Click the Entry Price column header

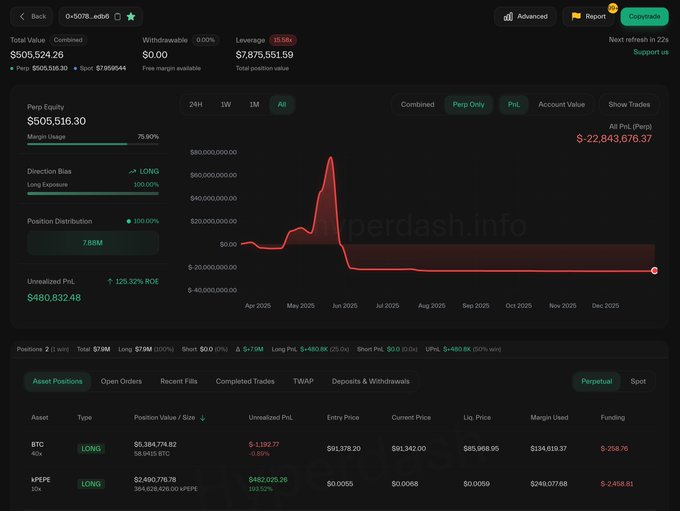click(x=343, y=417)
